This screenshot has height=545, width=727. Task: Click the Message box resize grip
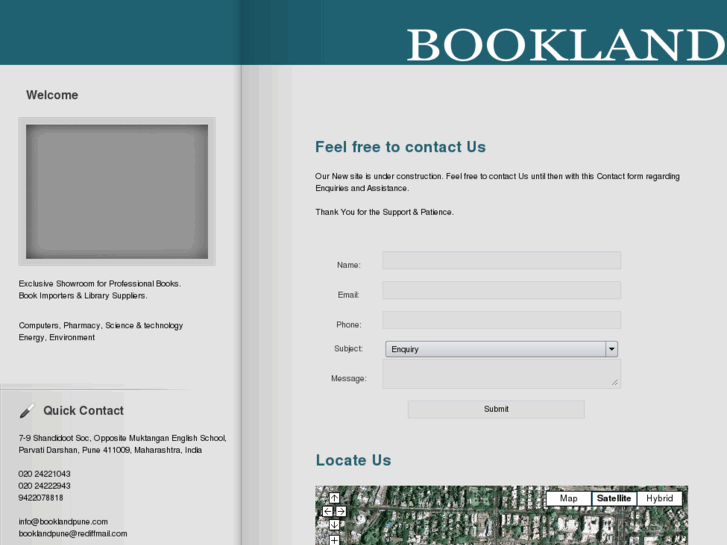click(614, 382)
